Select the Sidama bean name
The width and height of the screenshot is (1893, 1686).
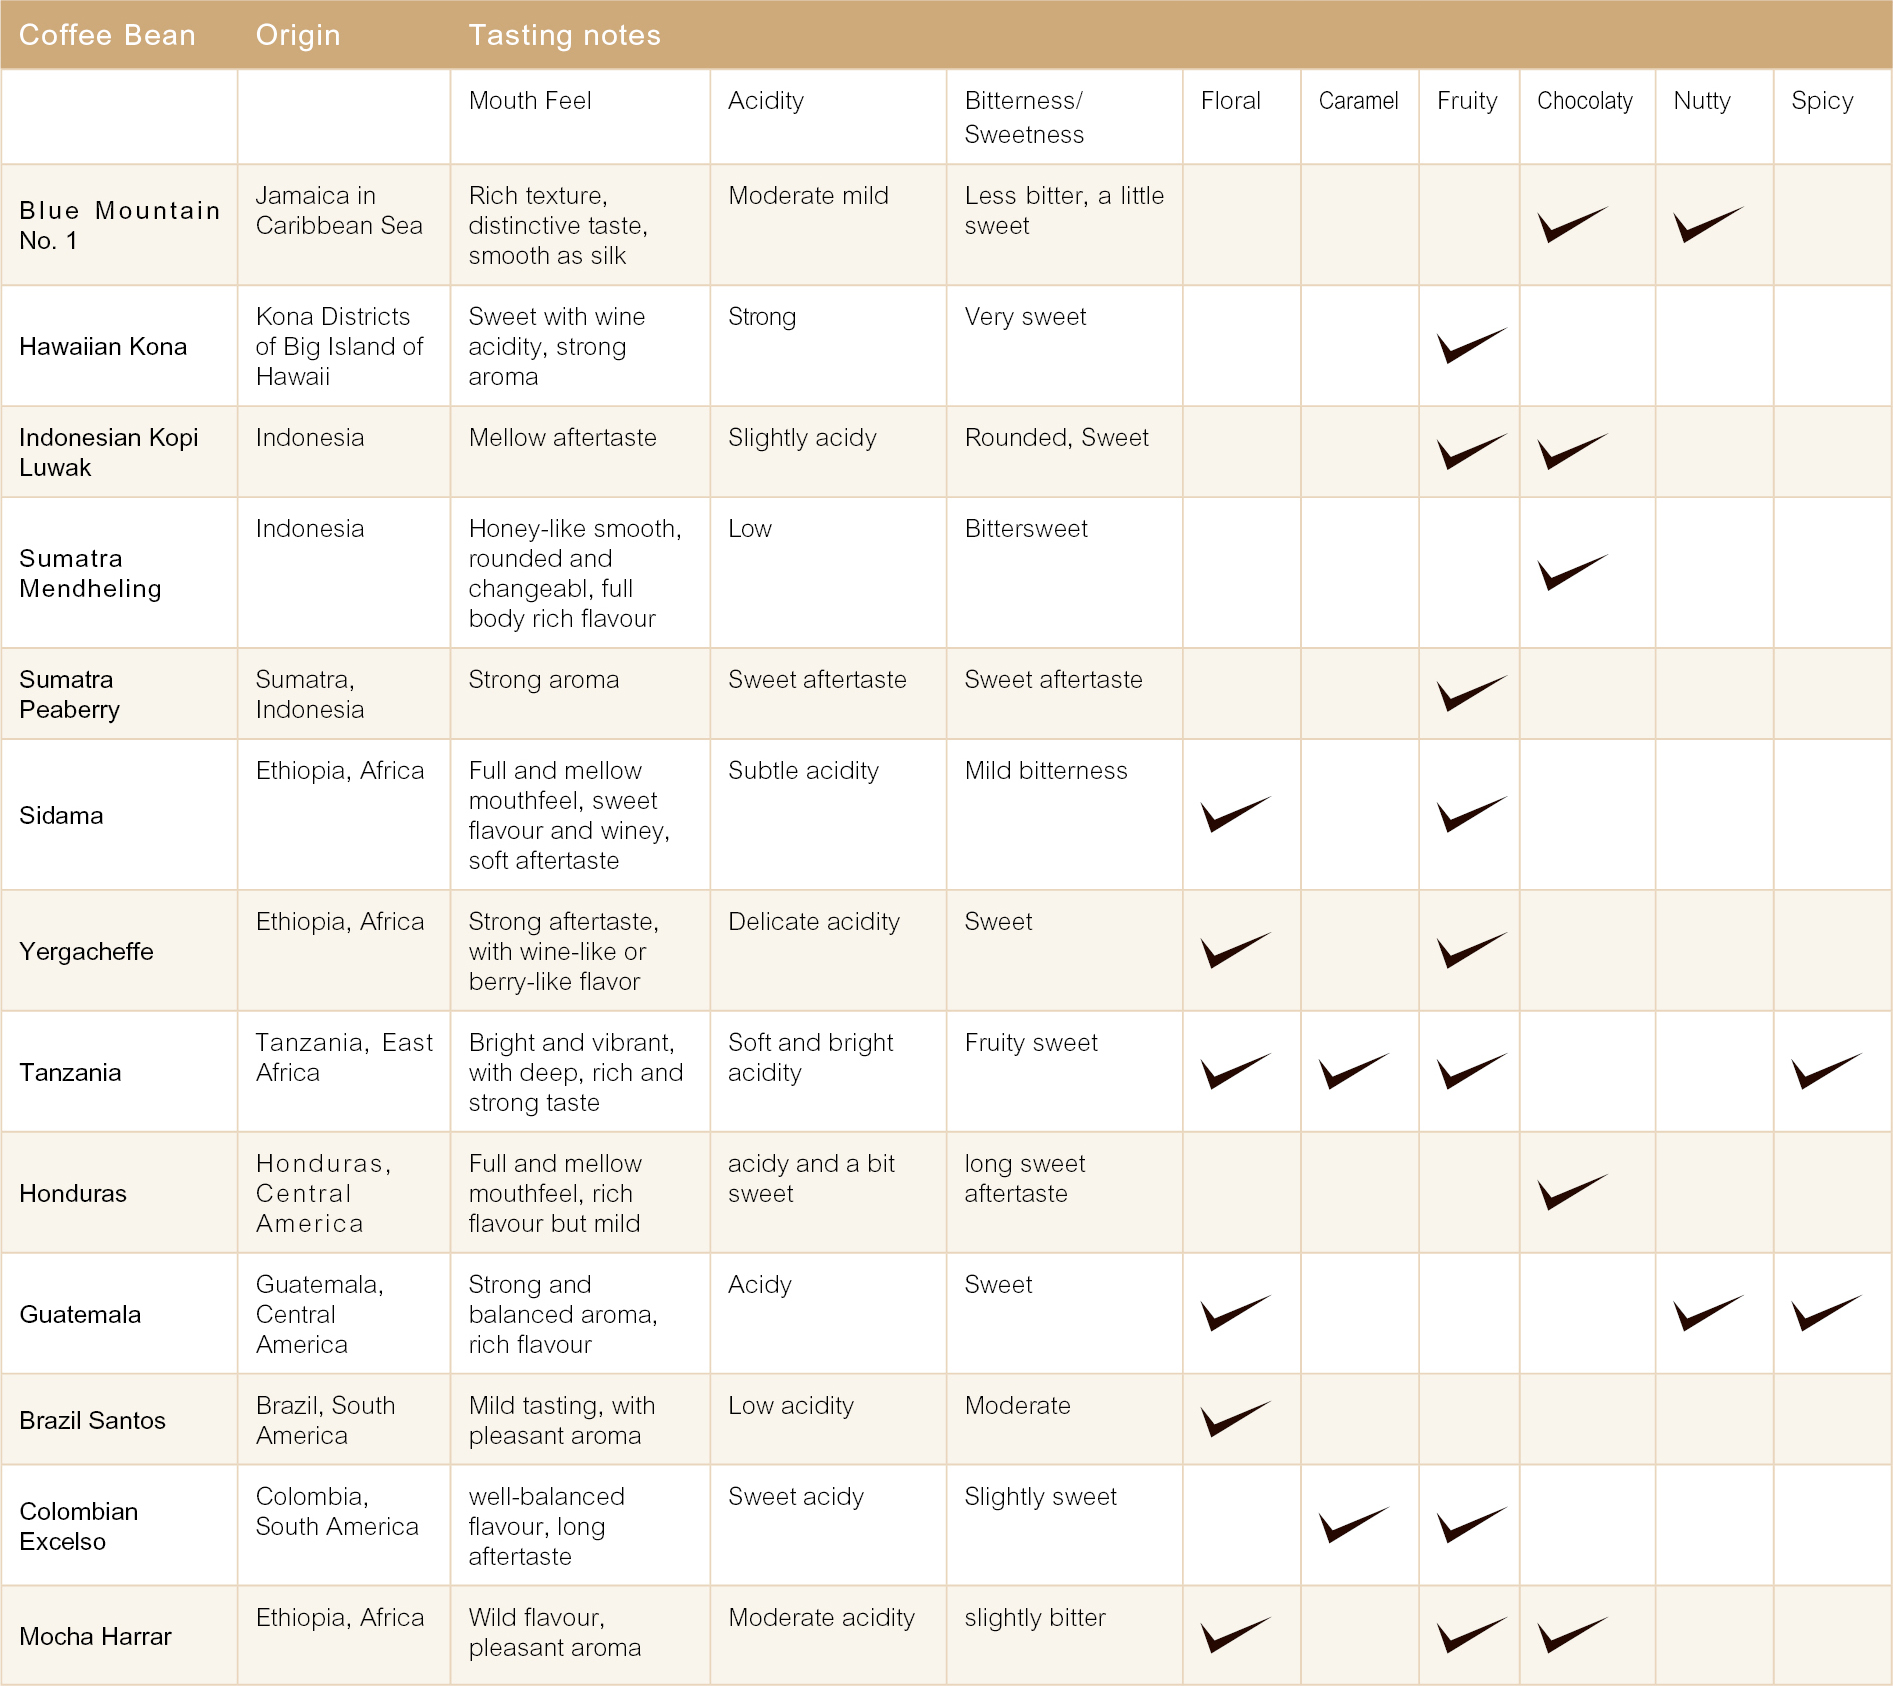click(x=61, y=815)
